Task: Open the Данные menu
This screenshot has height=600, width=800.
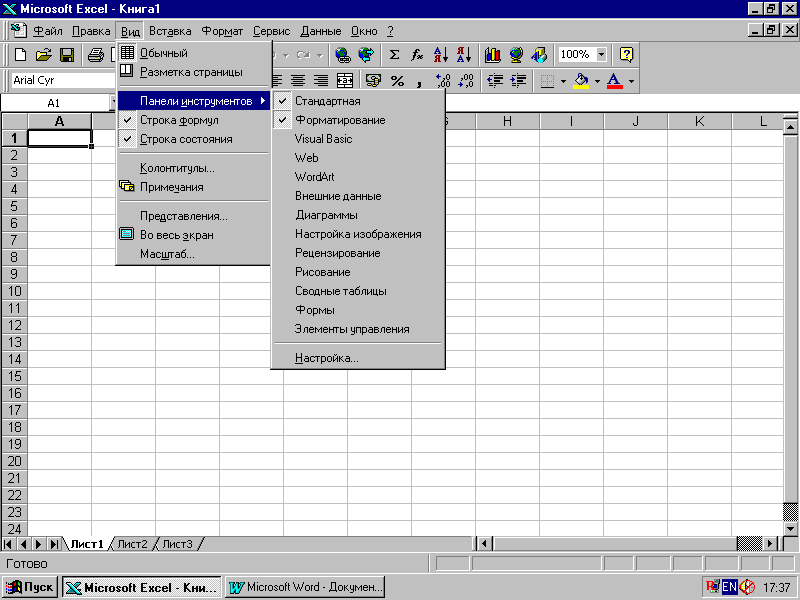Action: pos(320,31)
